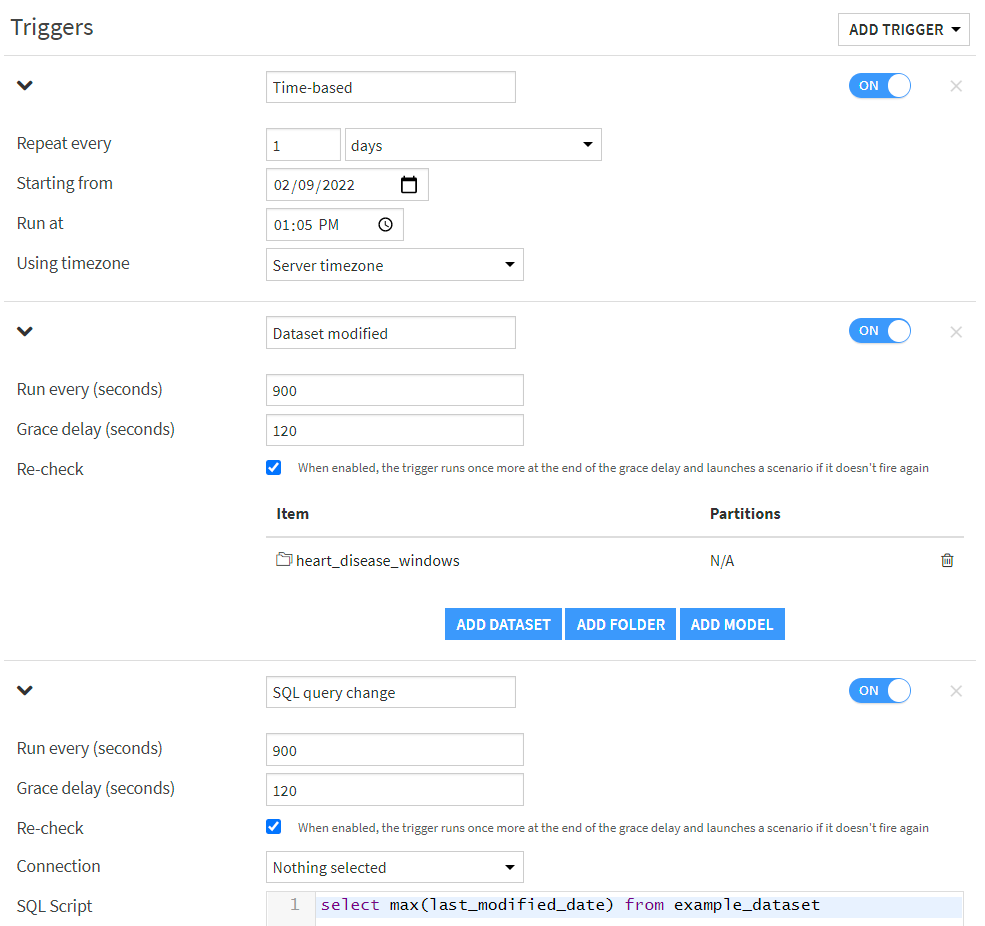Edit the Time-based trigger name field
Screen dimensions: 985x926
click(x=391, y=87)
